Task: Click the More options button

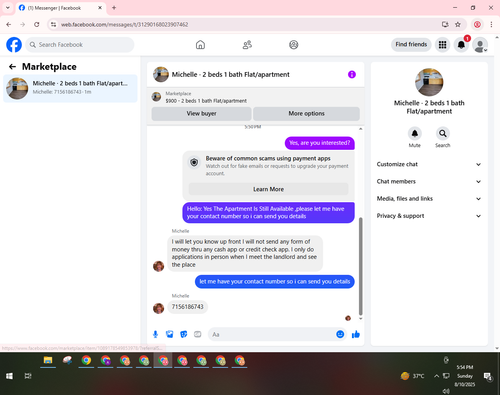Action: (x=306, y=114)
